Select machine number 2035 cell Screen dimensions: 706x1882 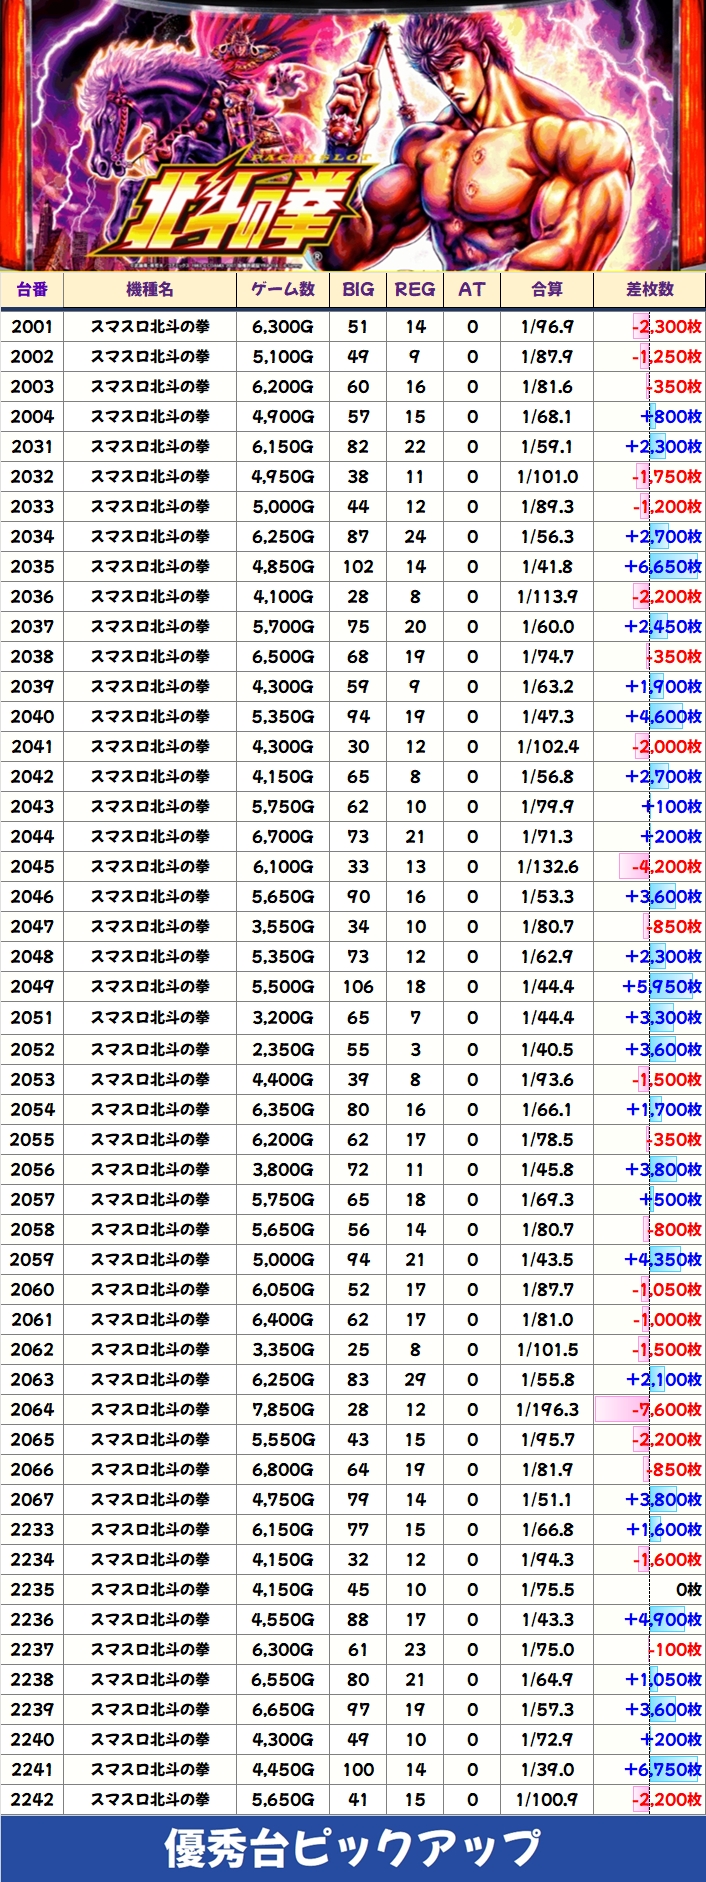point(32,566)
